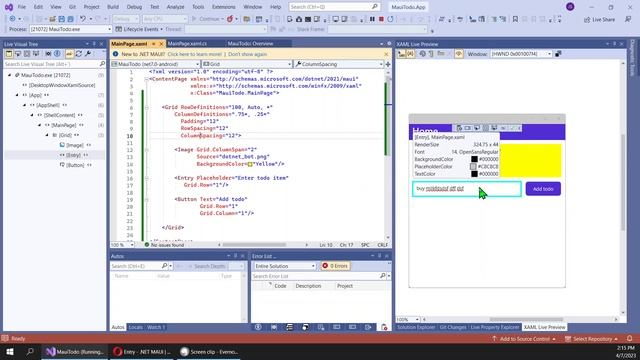Open the feedback icon beside Live Share
Image resolution: width=640 pixels, height=360 pixels.
(628, 19)
